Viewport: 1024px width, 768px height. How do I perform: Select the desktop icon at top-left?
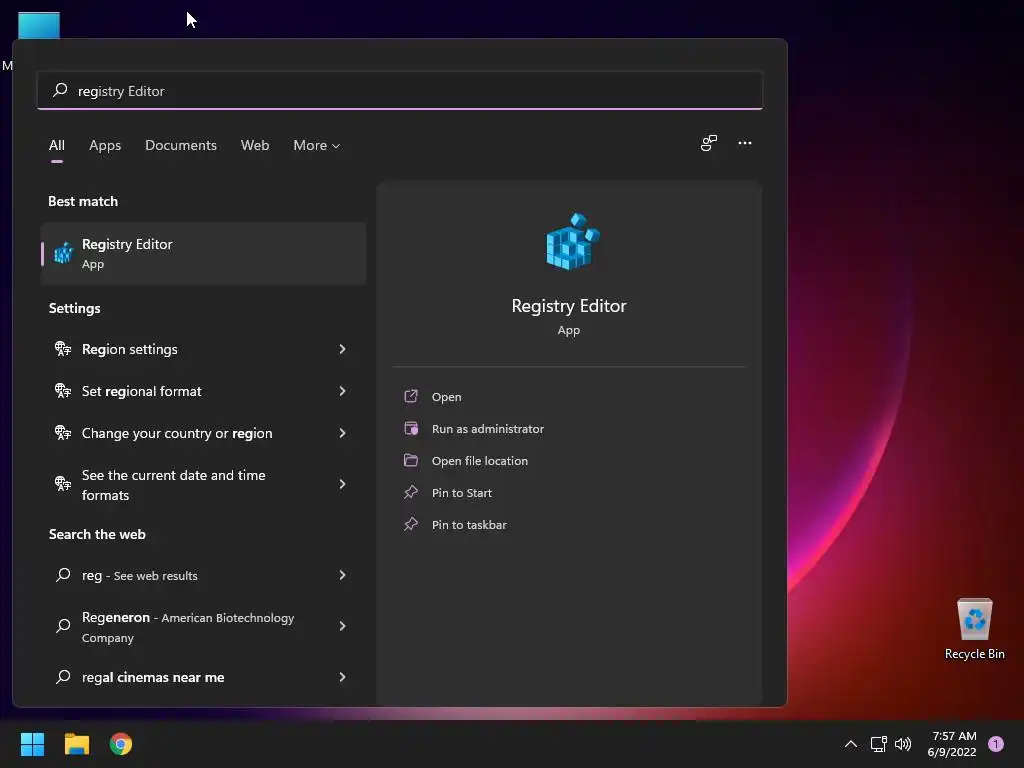(39, 25)
